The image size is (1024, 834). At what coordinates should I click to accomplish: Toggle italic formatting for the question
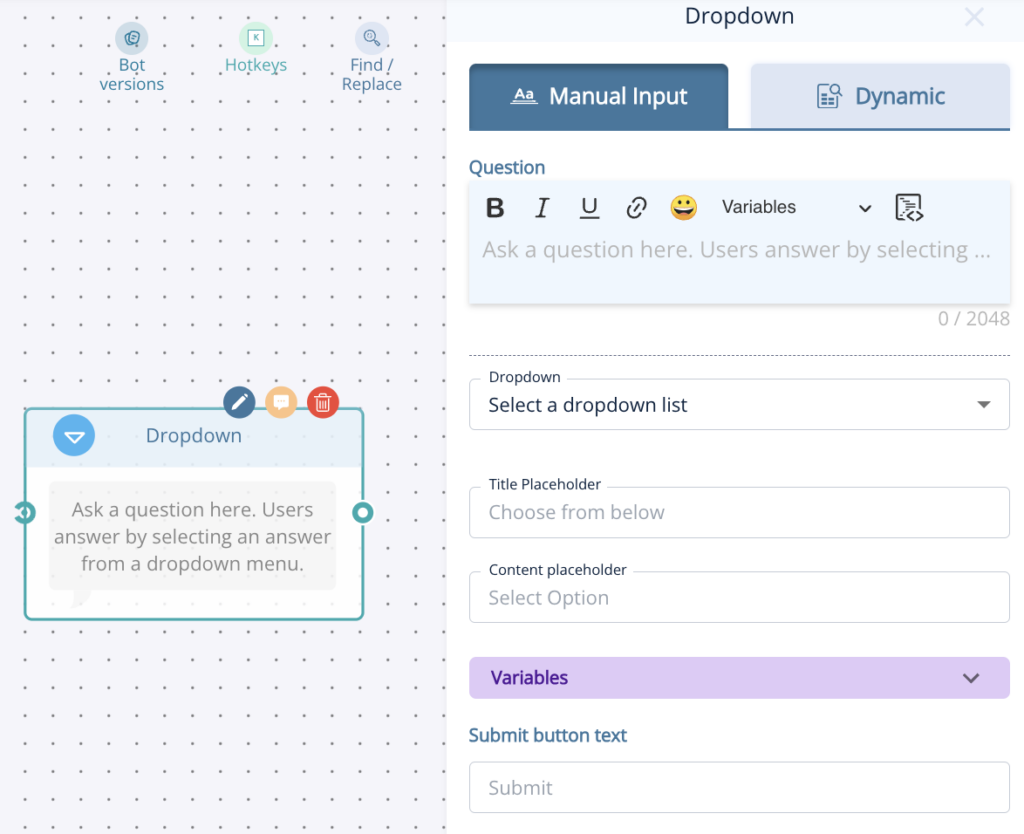point(542,207)
